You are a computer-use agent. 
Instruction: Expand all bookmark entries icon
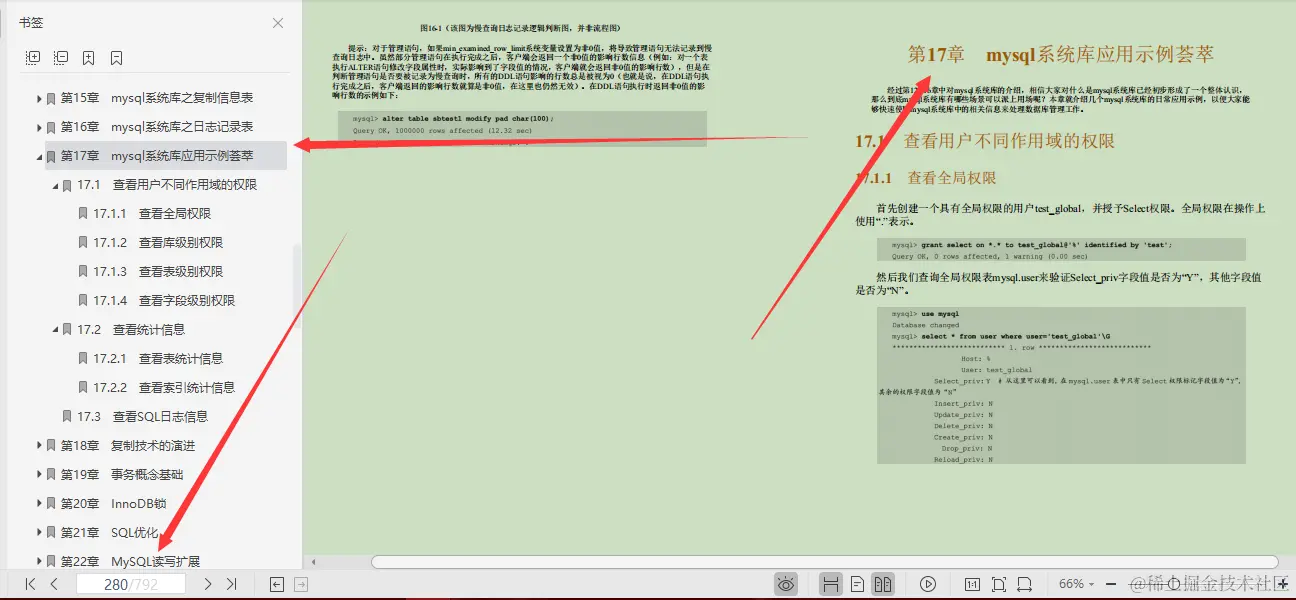(34, 57)
